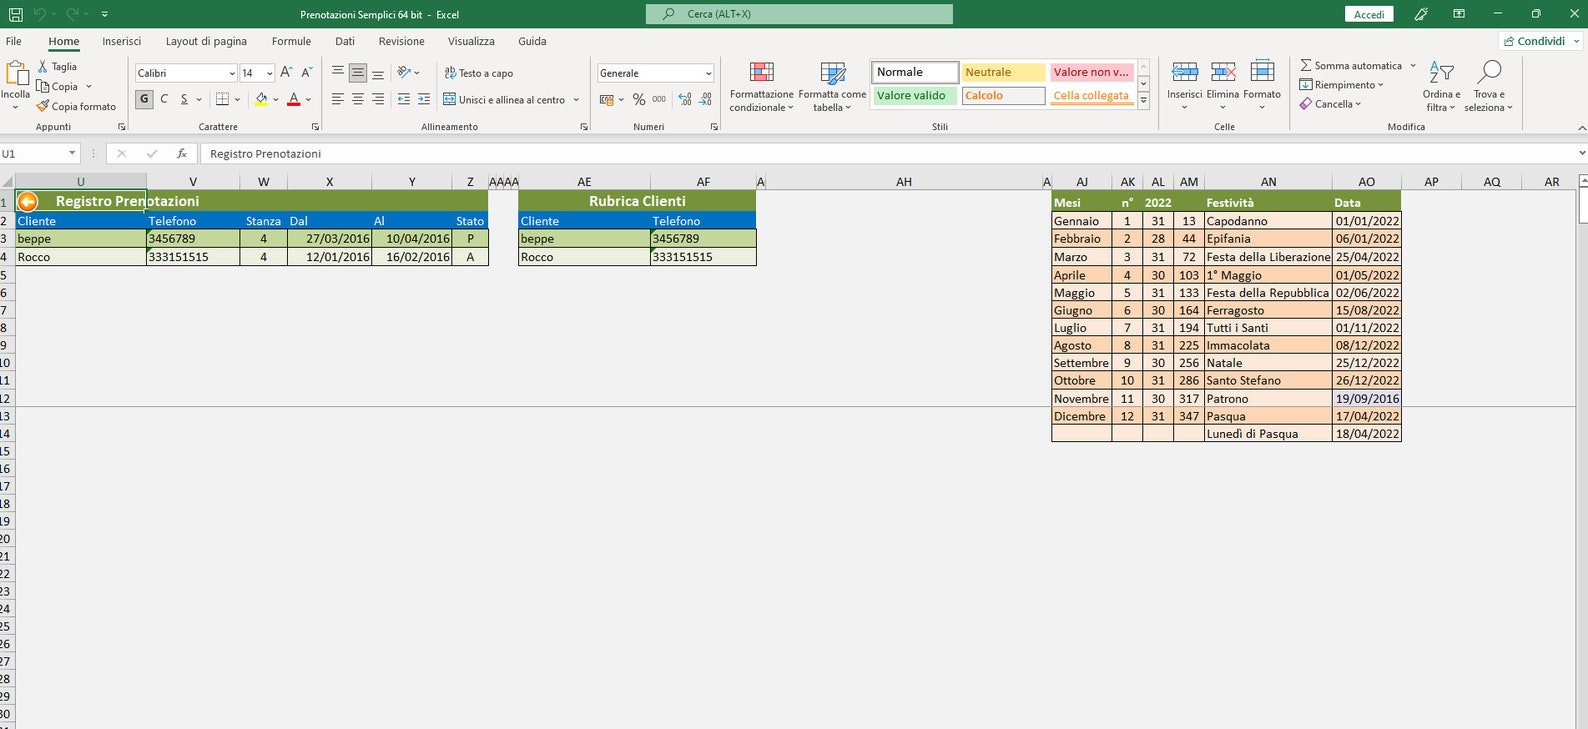Expand Unisci e allinea al centro arrow

coord(576,100)
